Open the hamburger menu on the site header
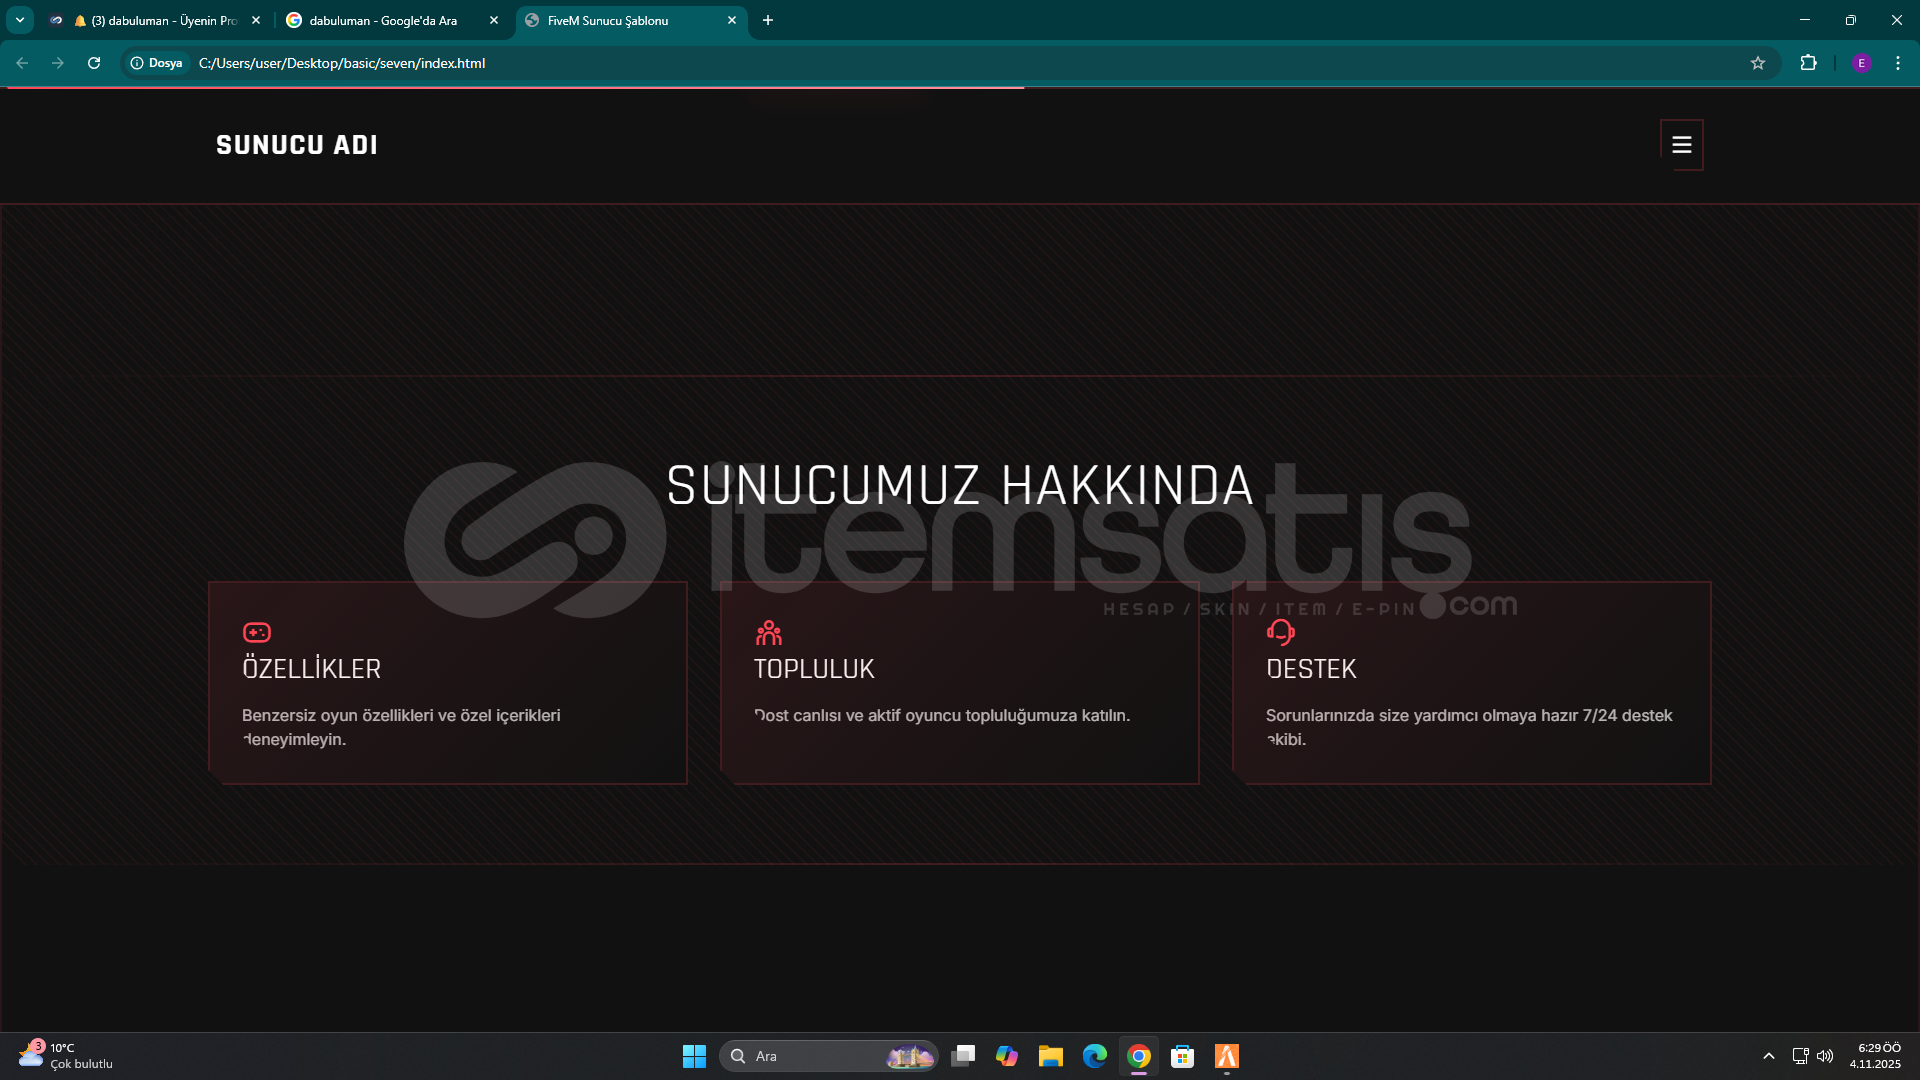 1681,145
